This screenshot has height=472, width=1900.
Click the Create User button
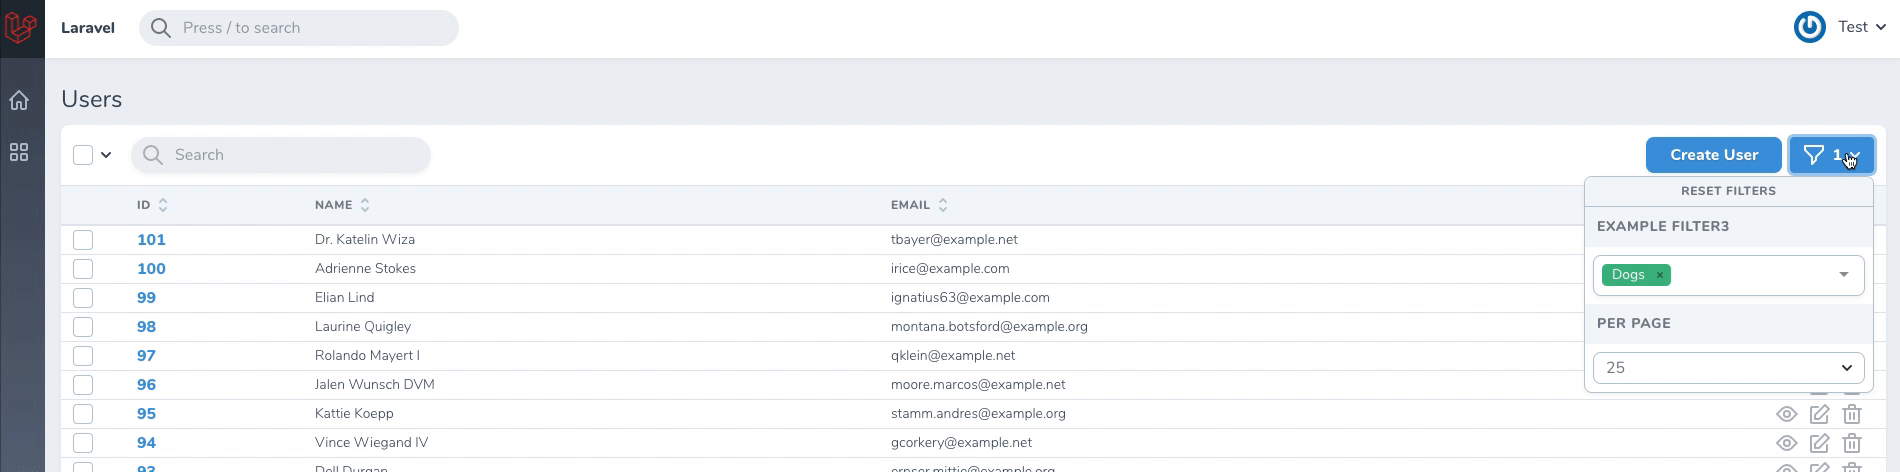[x=1713, y=155]
